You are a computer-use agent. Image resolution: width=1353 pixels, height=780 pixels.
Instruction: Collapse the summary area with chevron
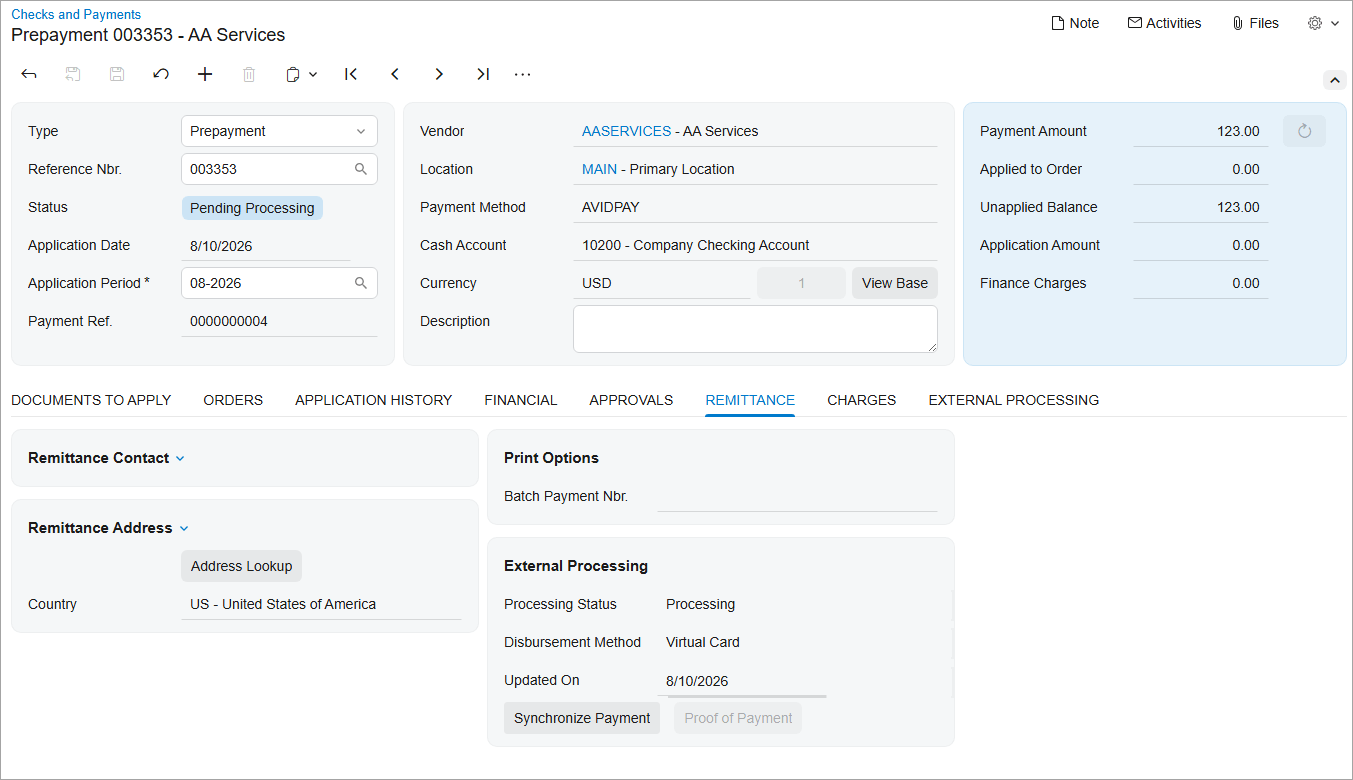click(1334, 80)
